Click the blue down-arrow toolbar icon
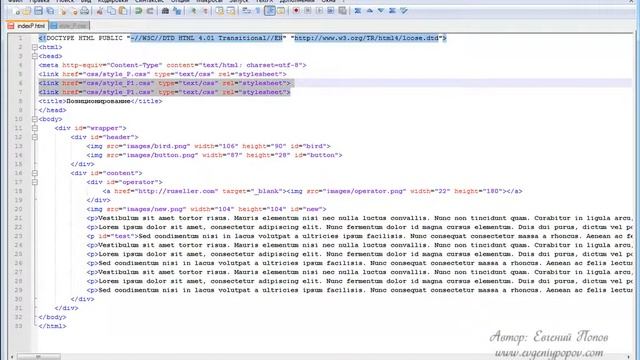This screenshot has height=360, width=640. pyautogui.click(x=381, y=11)
